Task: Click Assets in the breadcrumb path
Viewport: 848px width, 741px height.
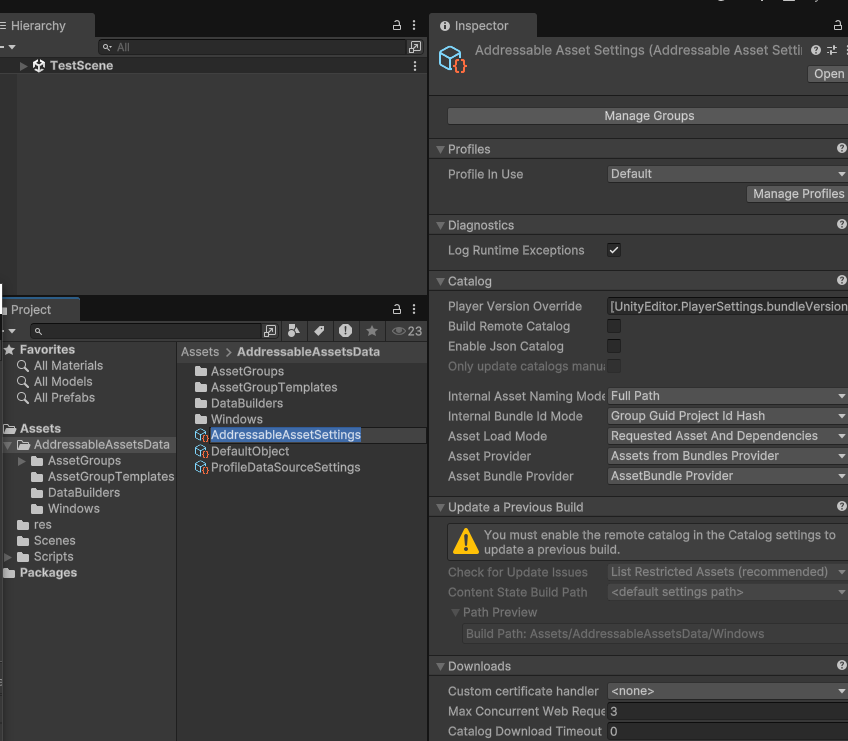Action: click(x=200, y=352)
